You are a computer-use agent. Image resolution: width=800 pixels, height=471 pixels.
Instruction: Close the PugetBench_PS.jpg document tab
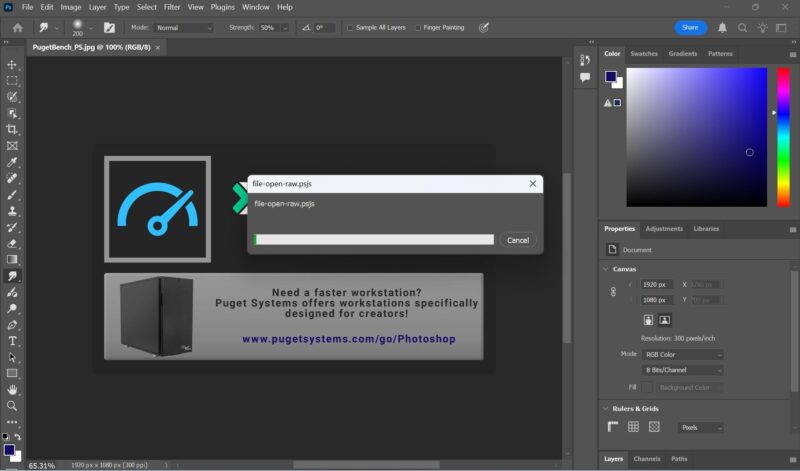(x=158, y=47)
